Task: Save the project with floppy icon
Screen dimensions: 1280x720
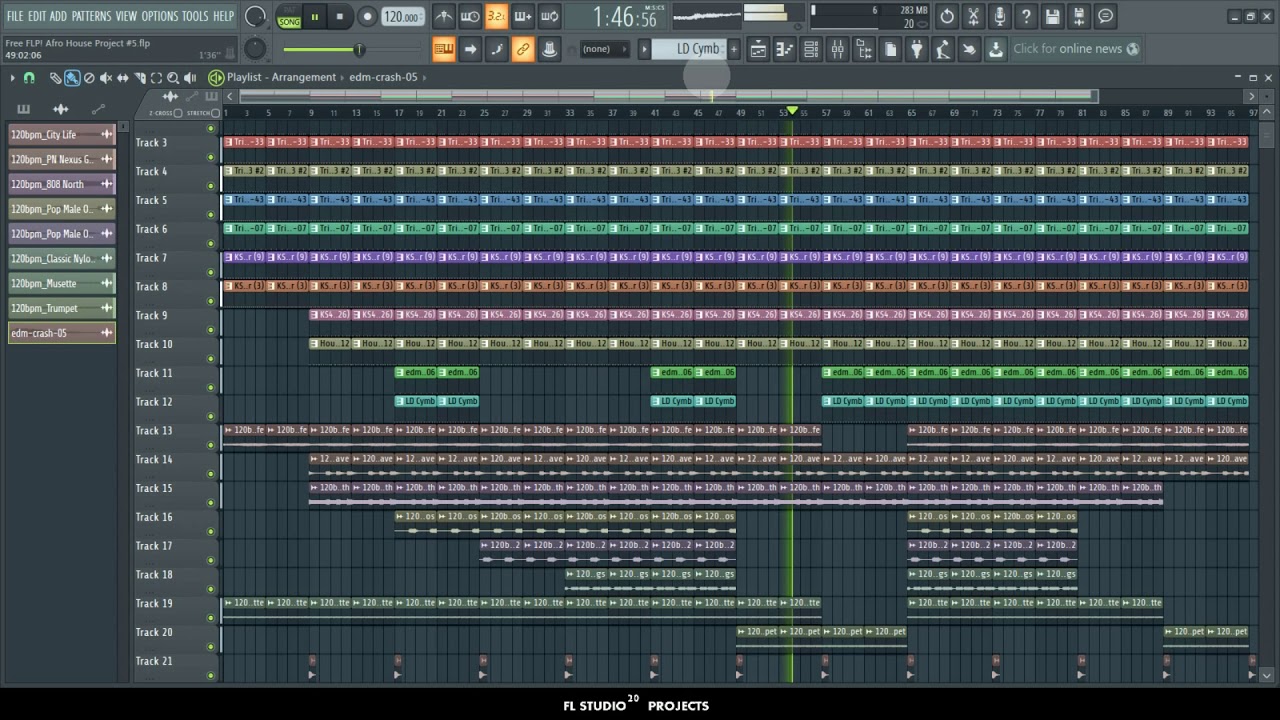Action: coord(1052,16)
